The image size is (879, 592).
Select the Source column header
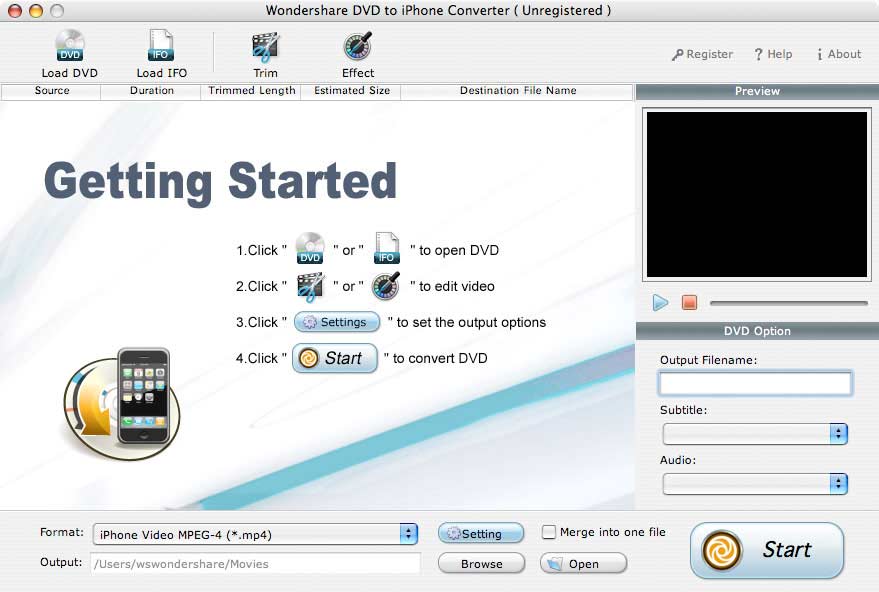pyautogui.click(x=52, y=91)
